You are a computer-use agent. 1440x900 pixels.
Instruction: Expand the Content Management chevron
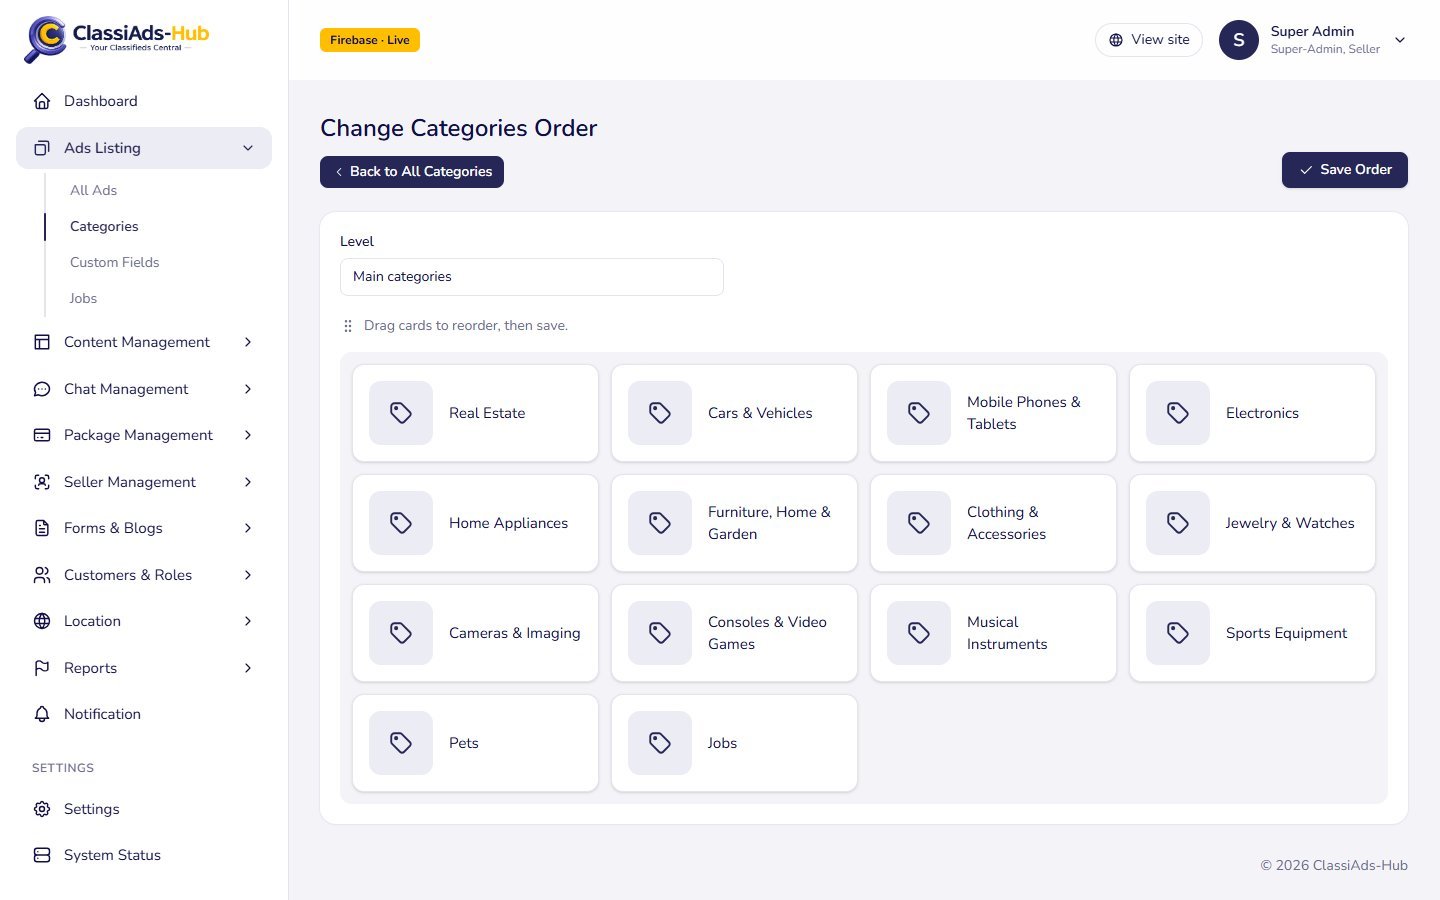pos(248,342)
